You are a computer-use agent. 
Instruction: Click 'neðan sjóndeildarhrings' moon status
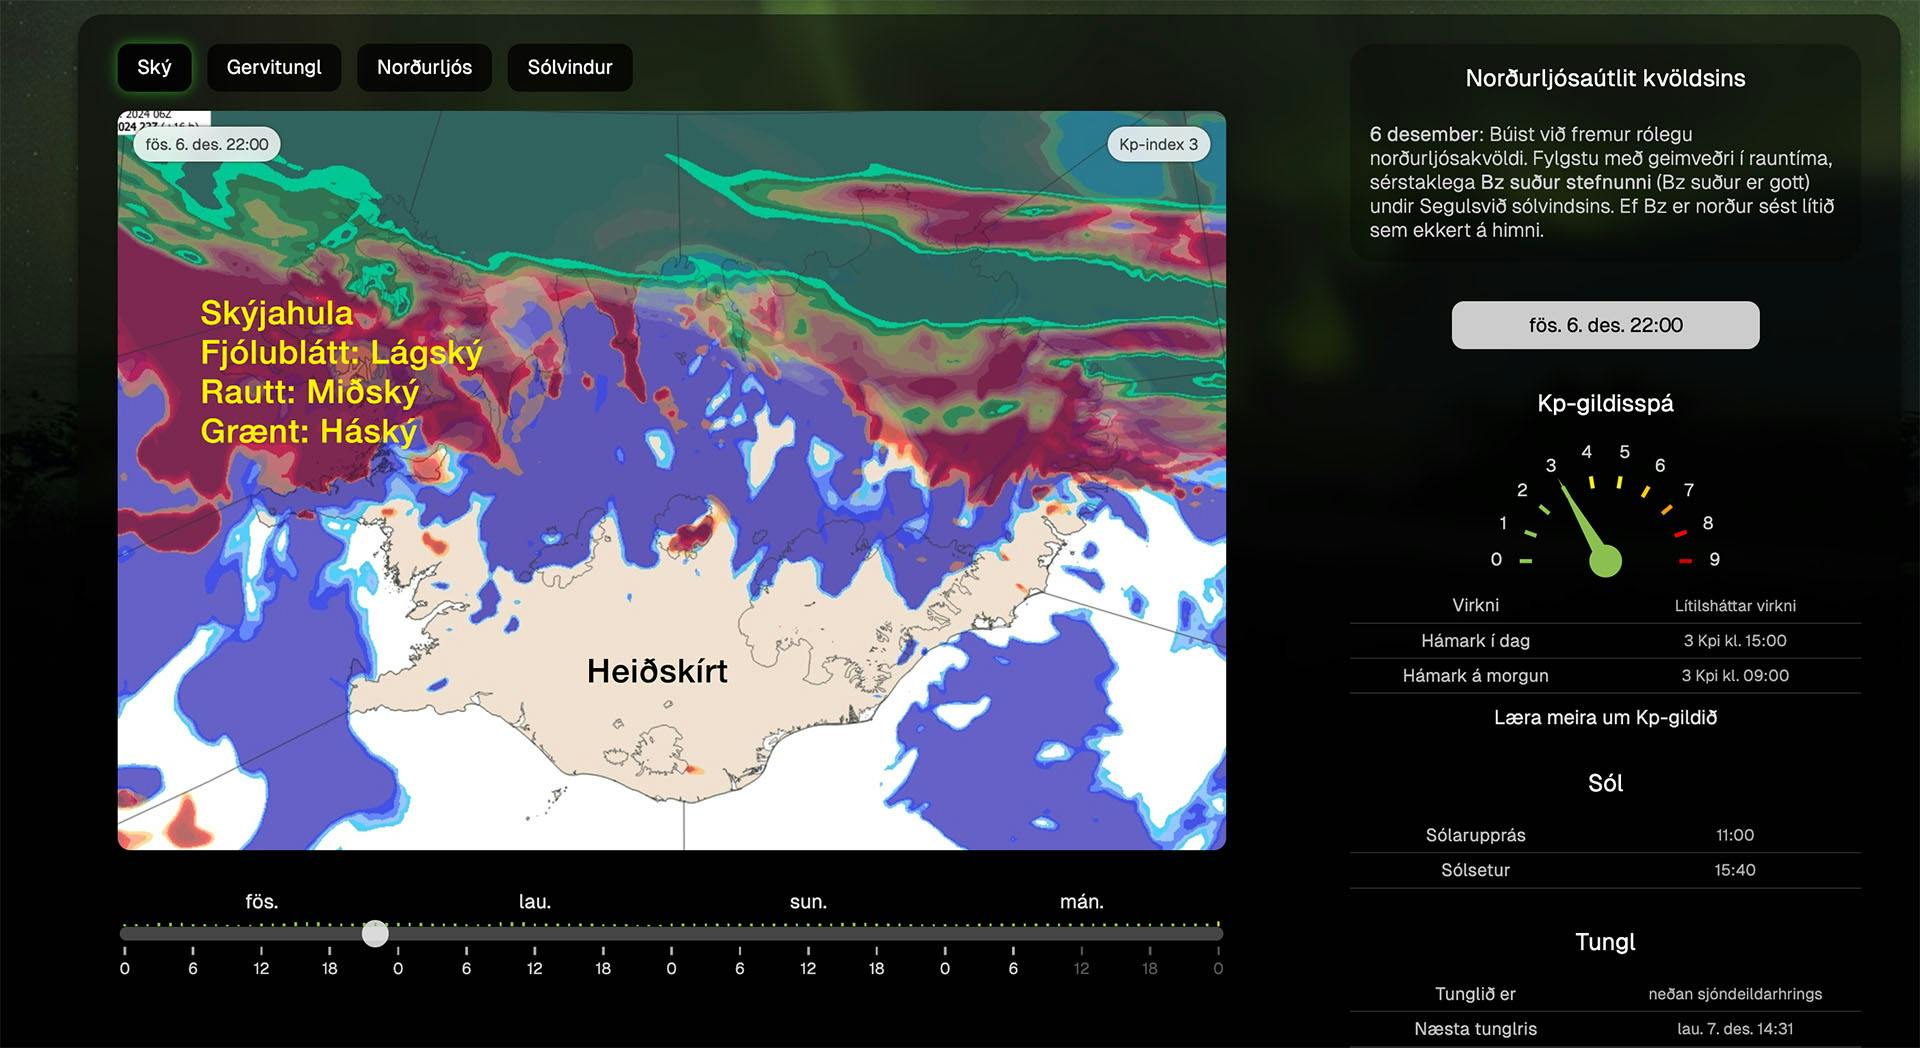(1735, 994)
